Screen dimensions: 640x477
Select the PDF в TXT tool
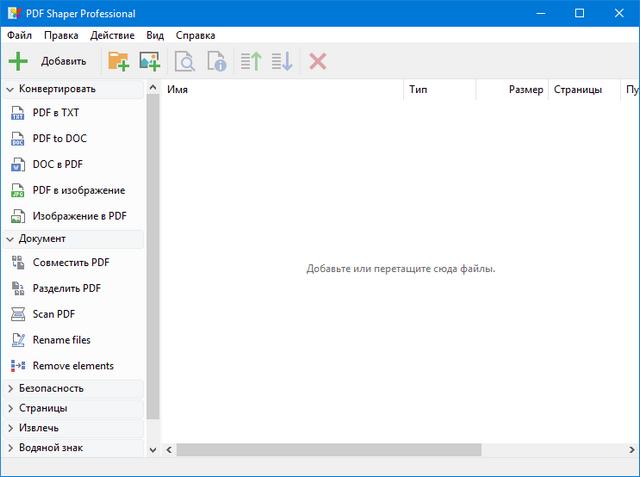coord(56,113)
